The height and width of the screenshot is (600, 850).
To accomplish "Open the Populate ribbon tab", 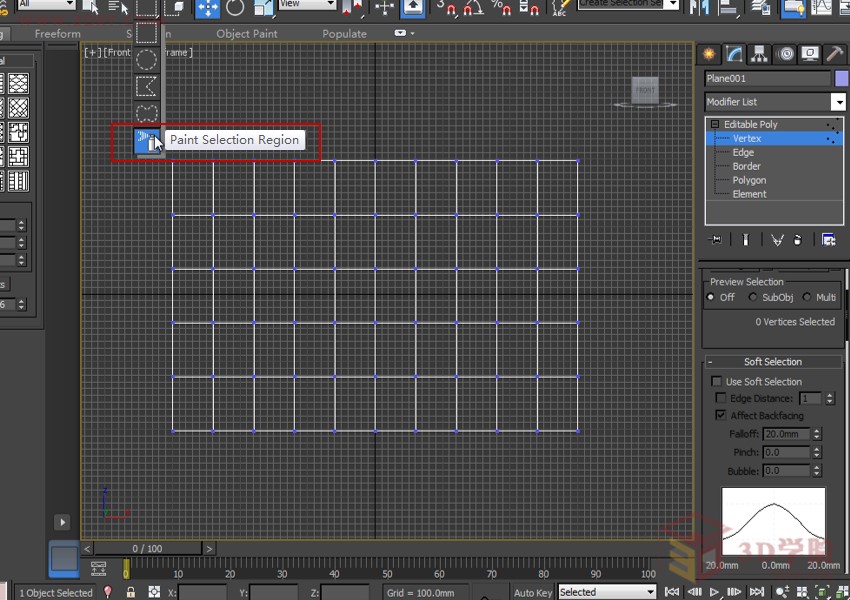I will pos(344,34).
